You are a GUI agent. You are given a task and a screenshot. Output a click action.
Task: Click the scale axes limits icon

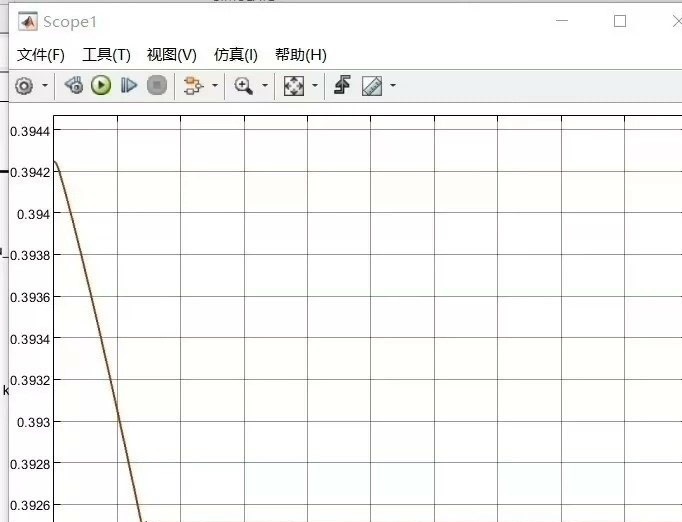point(294,86)
